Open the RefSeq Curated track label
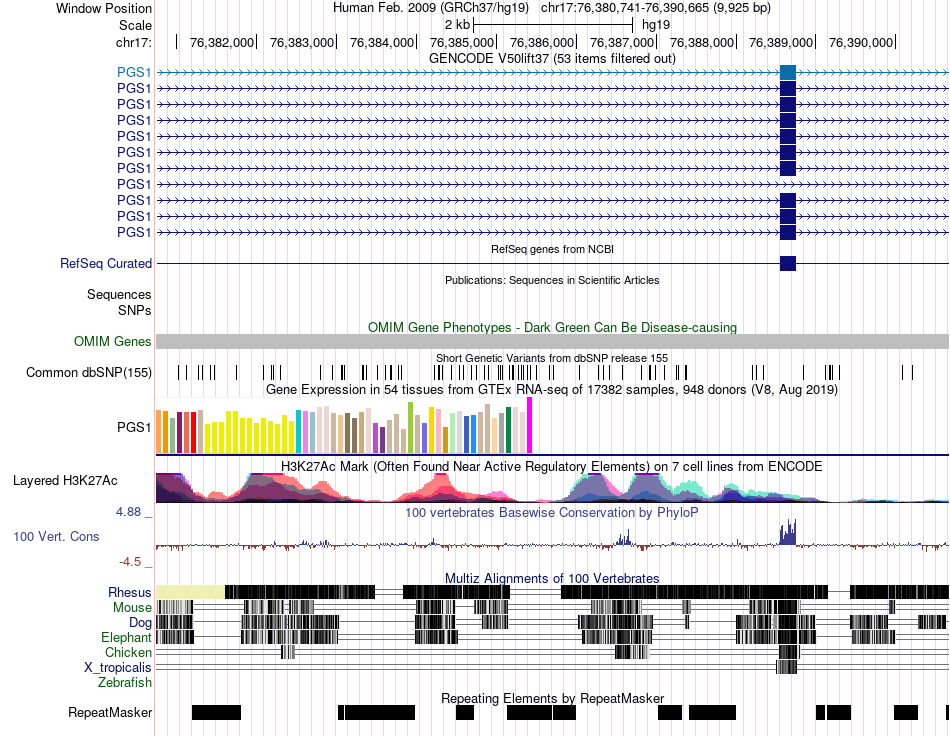The width and height of the screenshot is (950, 736). pos(106,264)
